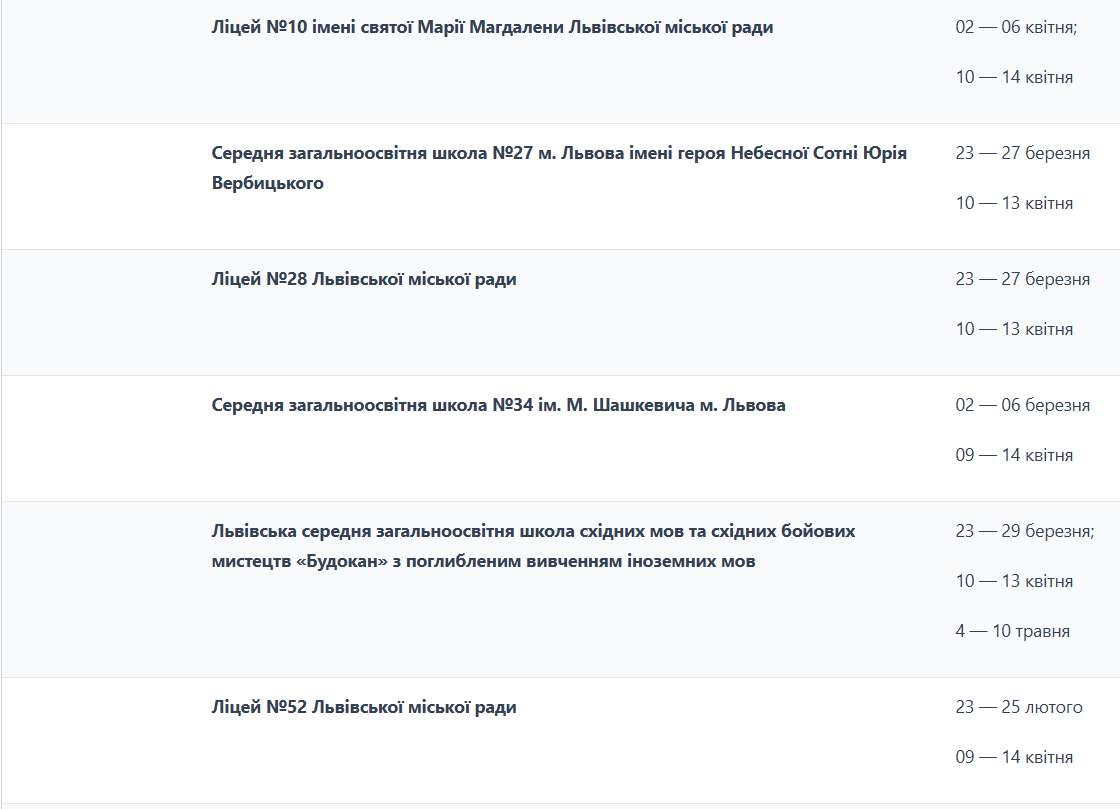Select the 23 — 29 березня date for «Будокан»
The height and width of the screenshot is (809, 1120).
point(1024,532)
